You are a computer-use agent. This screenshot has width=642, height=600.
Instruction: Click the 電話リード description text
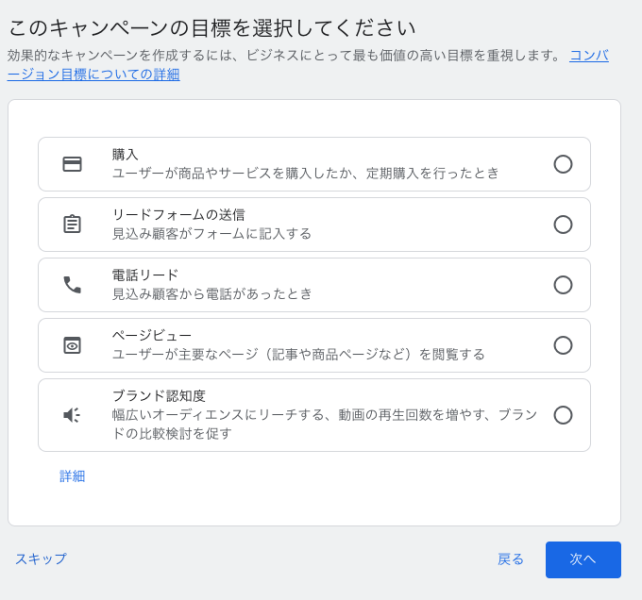click(x=212, y=294)
